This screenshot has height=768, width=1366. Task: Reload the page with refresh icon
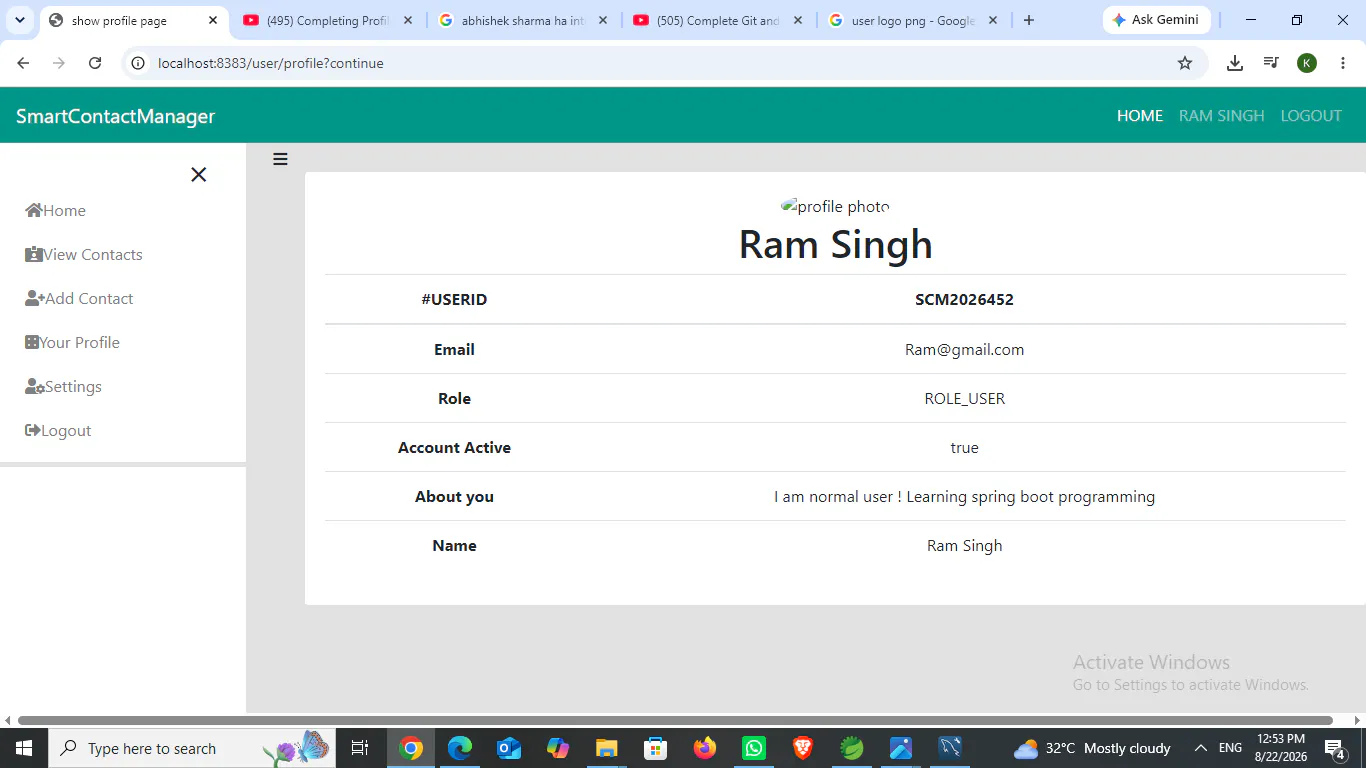pyautogui.click(x=95, y=63)
